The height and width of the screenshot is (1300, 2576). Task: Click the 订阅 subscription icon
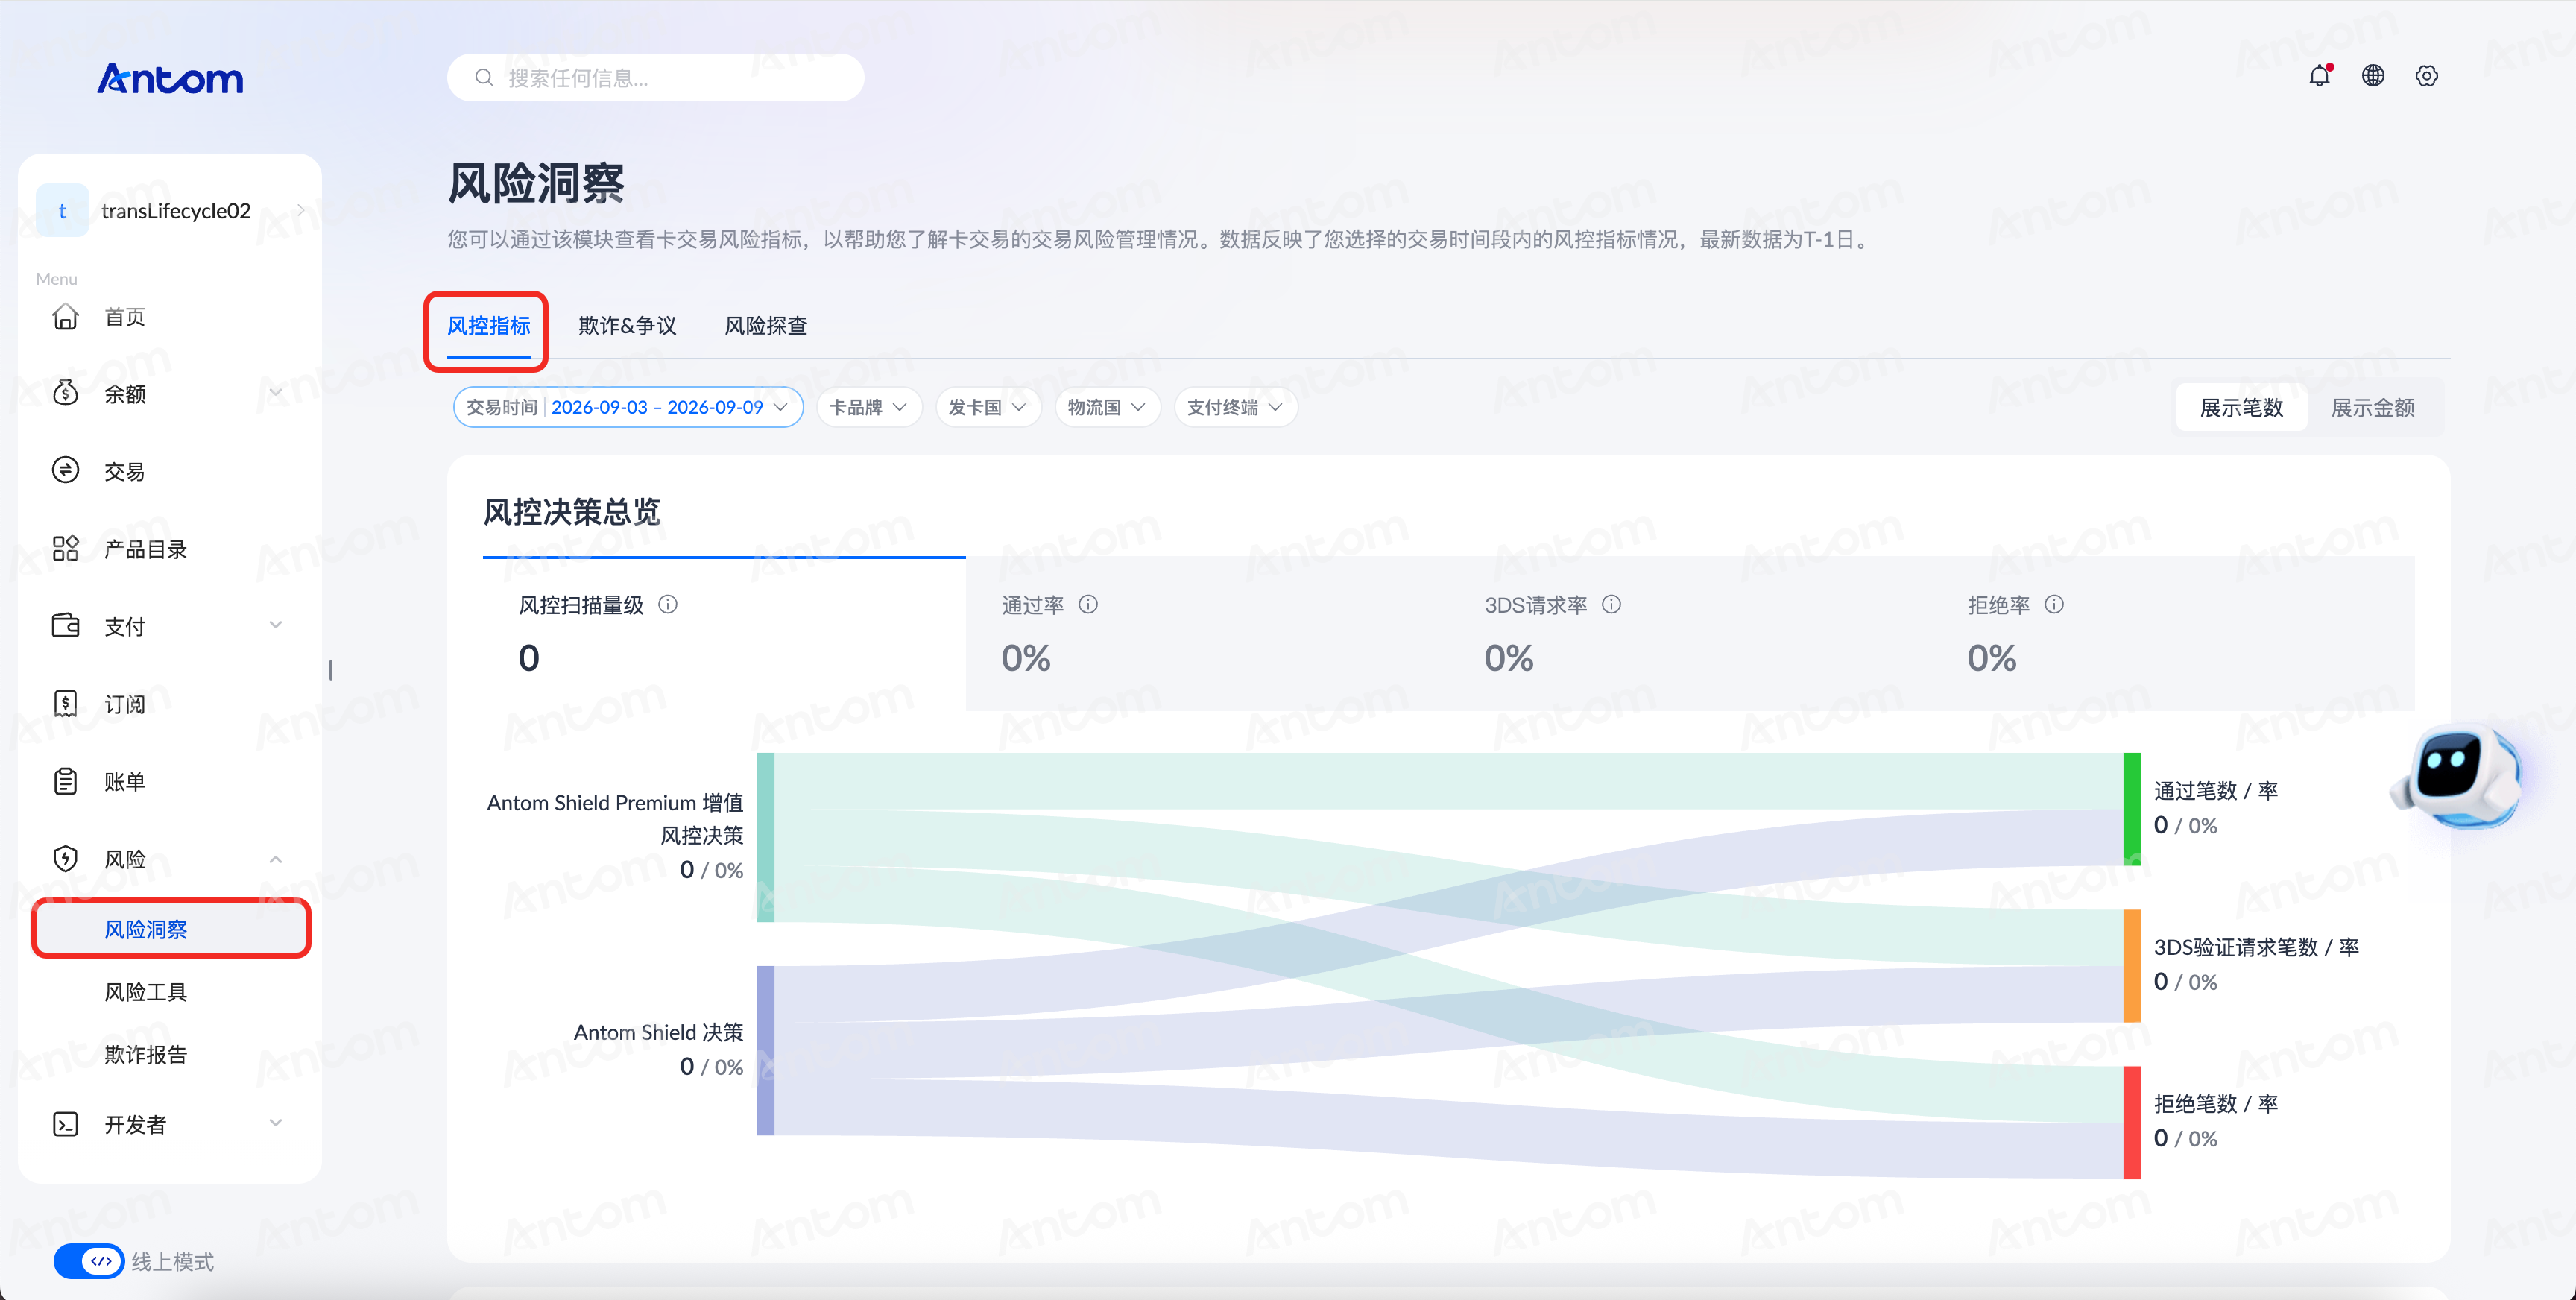click(66, 704)
